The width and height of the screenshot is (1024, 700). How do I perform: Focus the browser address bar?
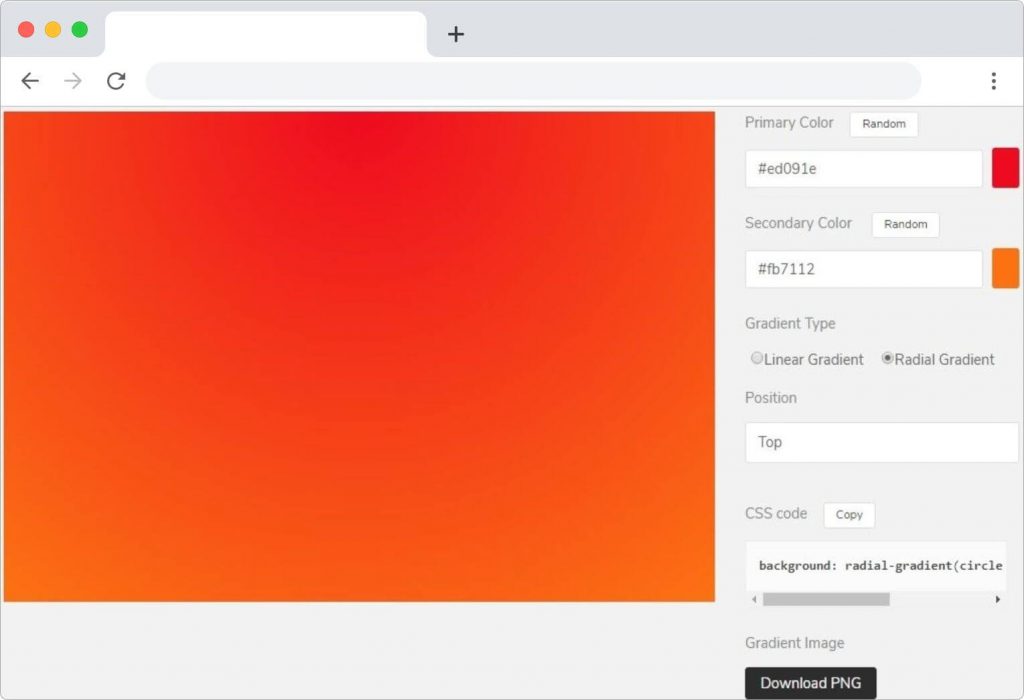pos(533,81)
